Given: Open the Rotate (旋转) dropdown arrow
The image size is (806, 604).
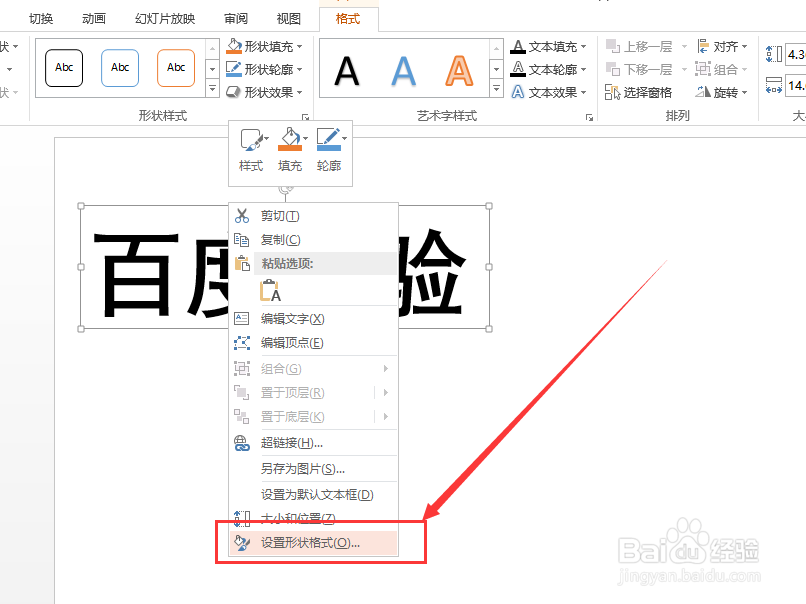Looking at the screenshot, I should 744,93.
